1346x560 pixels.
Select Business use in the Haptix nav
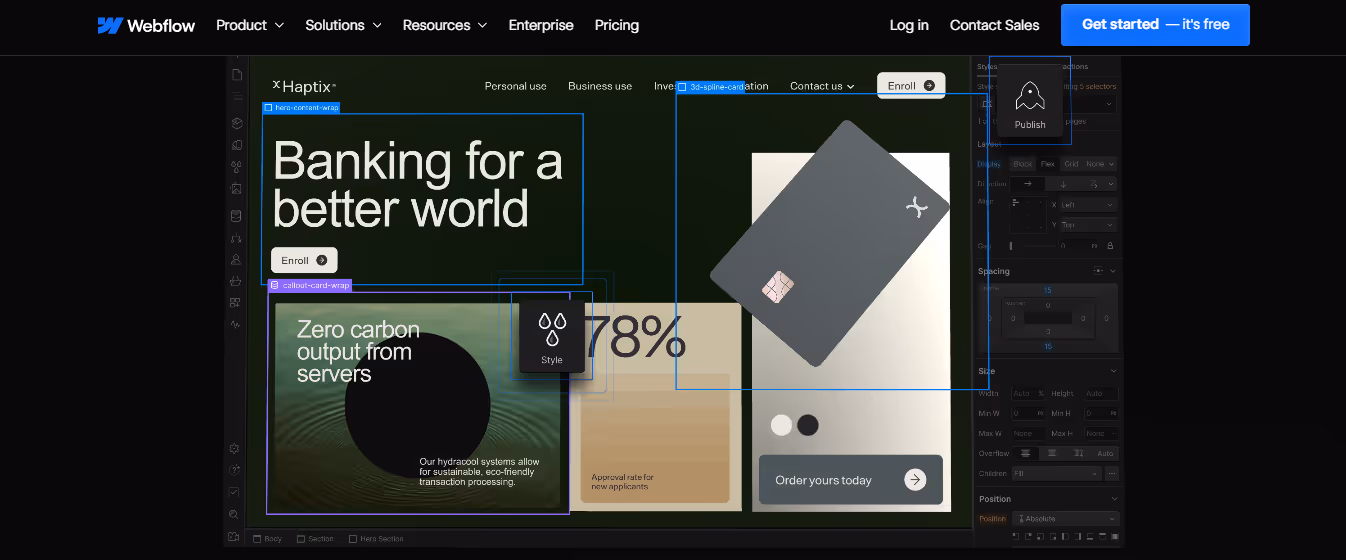pos(600,86)
